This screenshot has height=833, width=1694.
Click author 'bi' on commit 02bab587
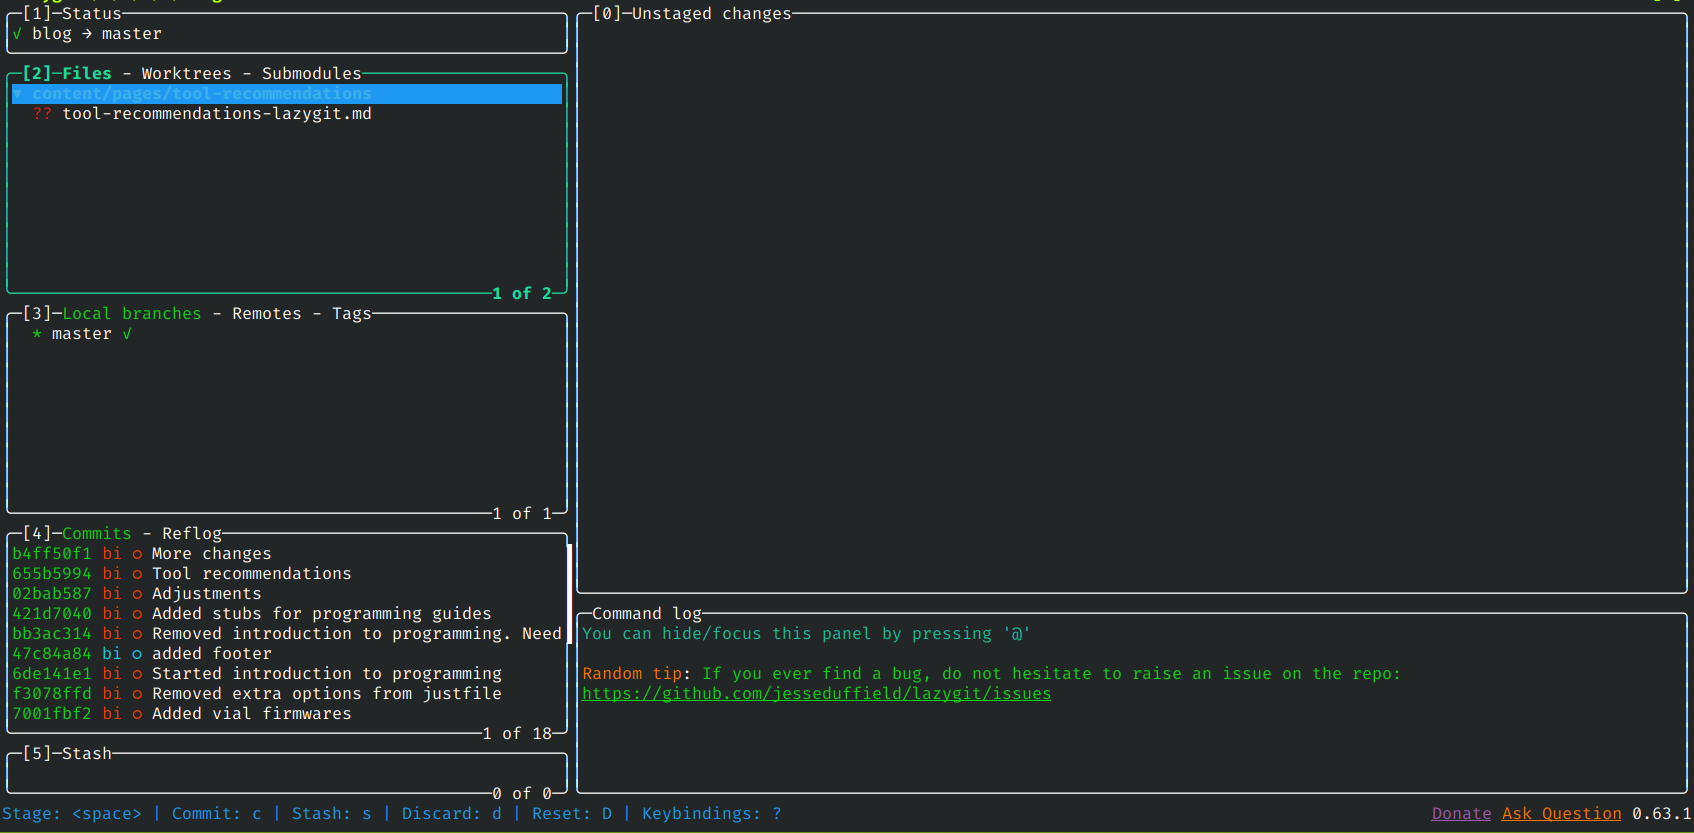pos(112,594)
